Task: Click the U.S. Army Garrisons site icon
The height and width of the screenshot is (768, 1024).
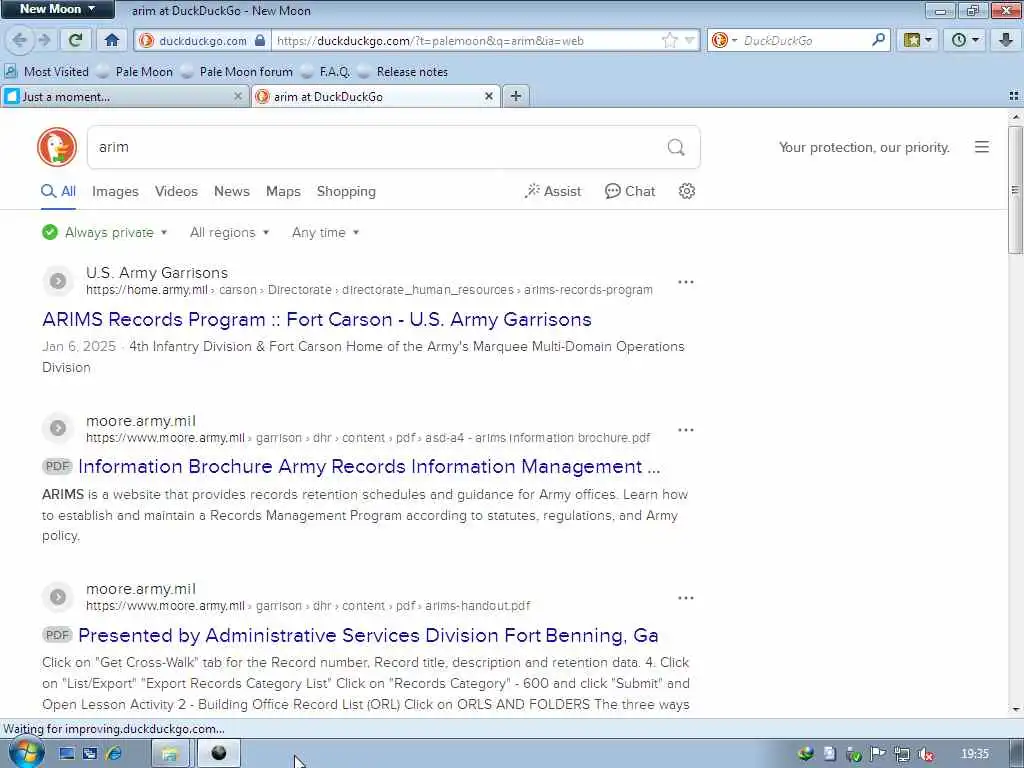Action: coord(58,281)
